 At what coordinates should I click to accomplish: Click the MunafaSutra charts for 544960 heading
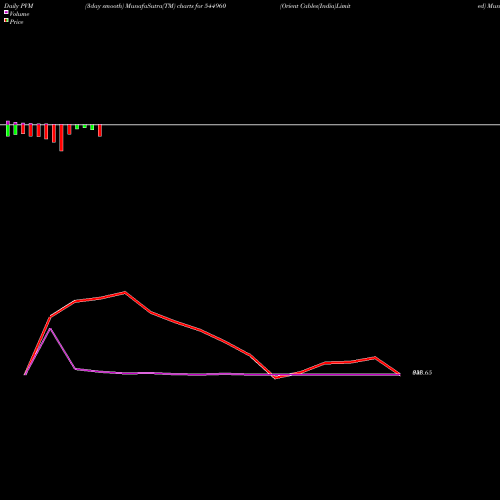click(x=155, y=6)
